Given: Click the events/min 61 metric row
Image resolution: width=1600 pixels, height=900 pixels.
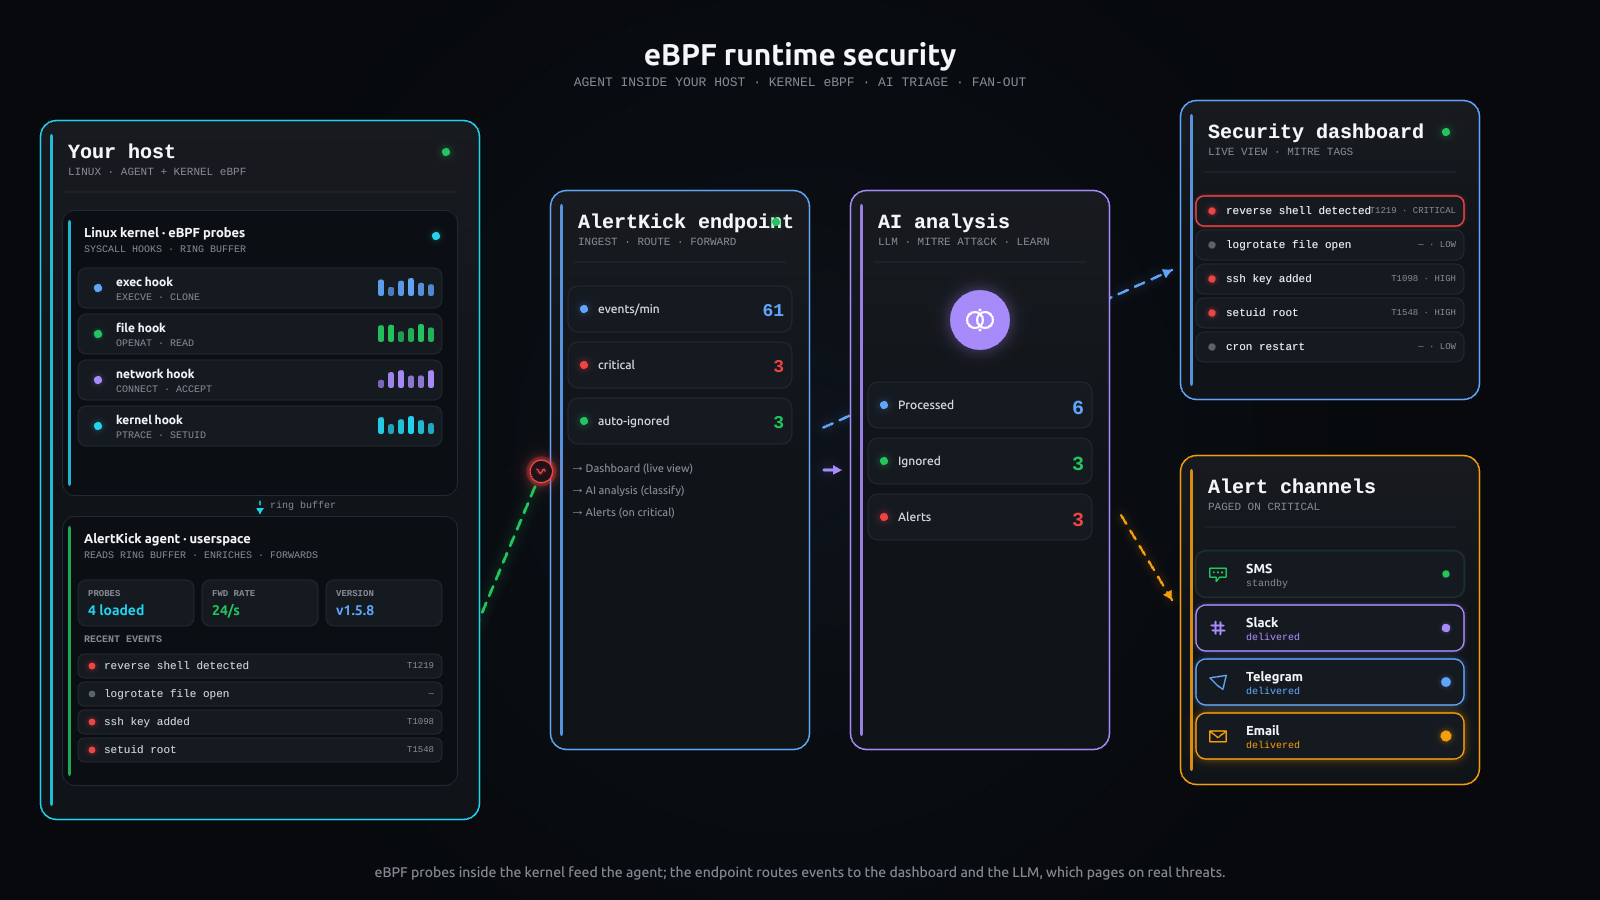Looking at the screenshot, I should click(680, 309).
